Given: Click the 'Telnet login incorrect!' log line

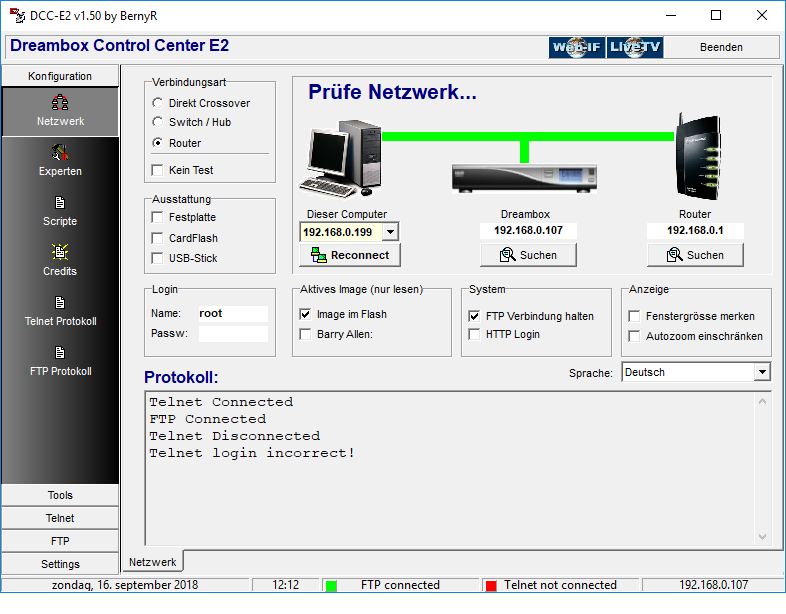Looking at the screenshot, I should [x=252, y=453].
